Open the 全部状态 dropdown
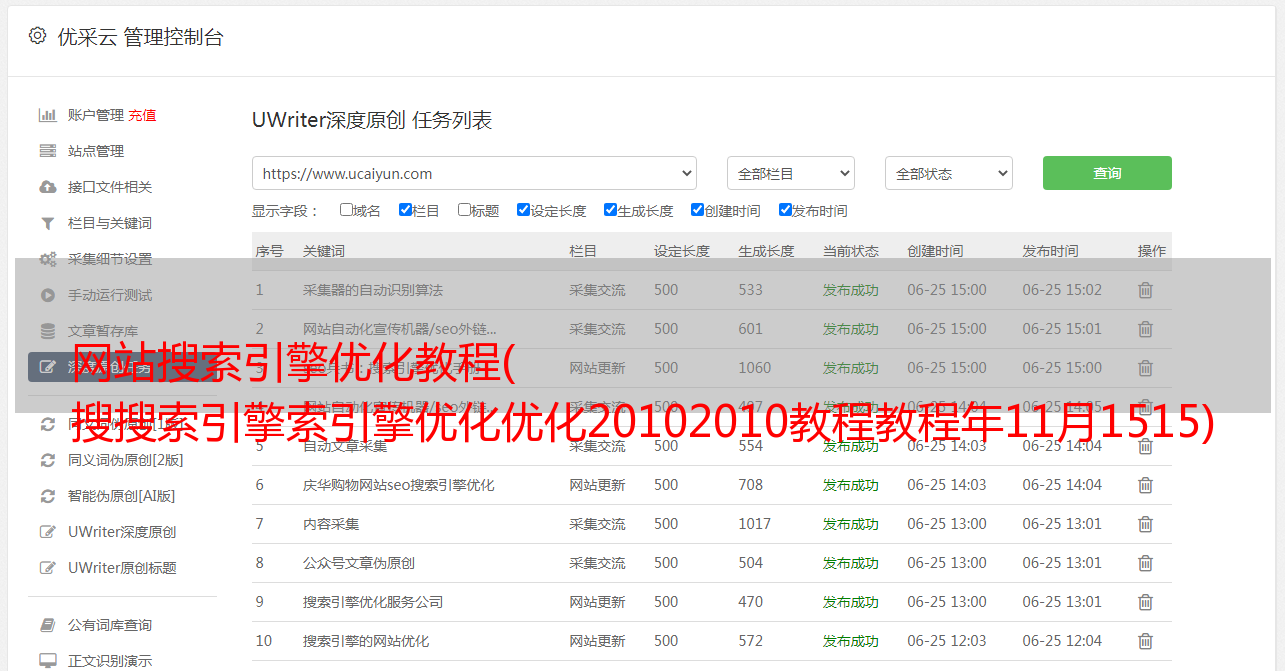 949,173
